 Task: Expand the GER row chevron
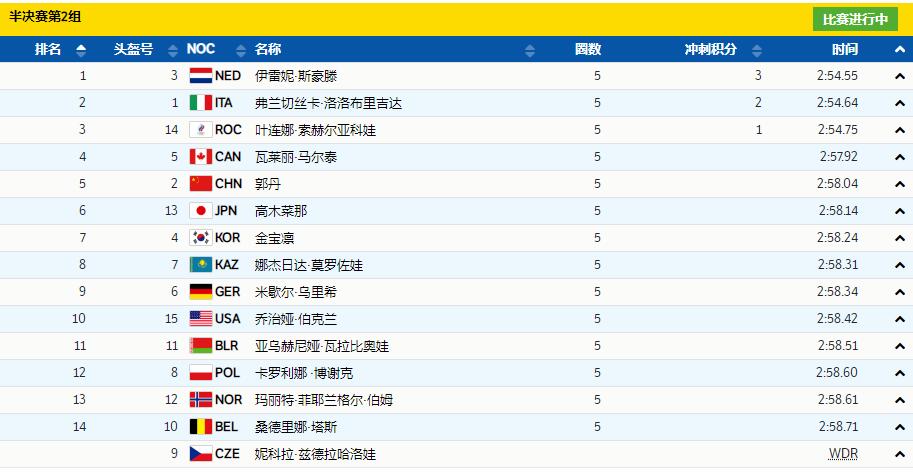tap(900, 292)
